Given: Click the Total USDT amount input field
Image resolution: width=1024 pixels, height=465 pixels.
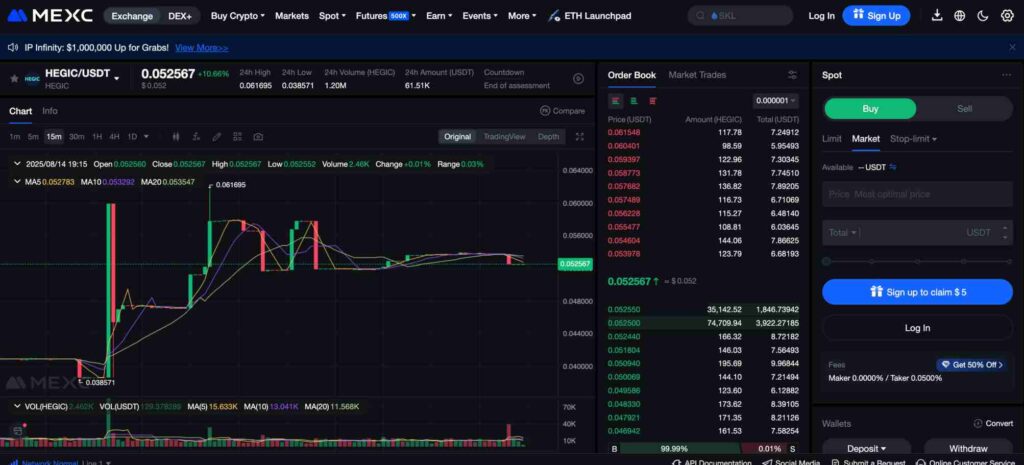Looking at the screenshot, I should 917,232.
